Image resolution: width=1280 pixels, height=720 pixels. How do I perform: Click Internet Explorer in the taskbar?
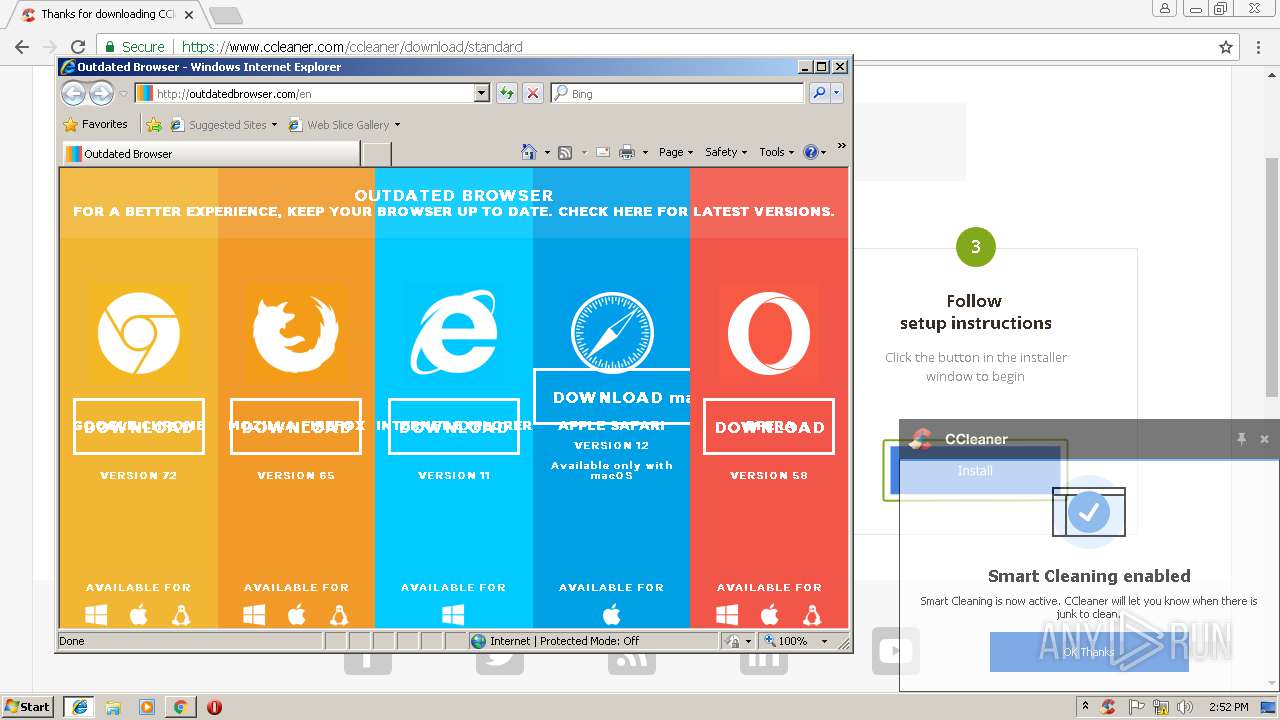pos(80,706)
